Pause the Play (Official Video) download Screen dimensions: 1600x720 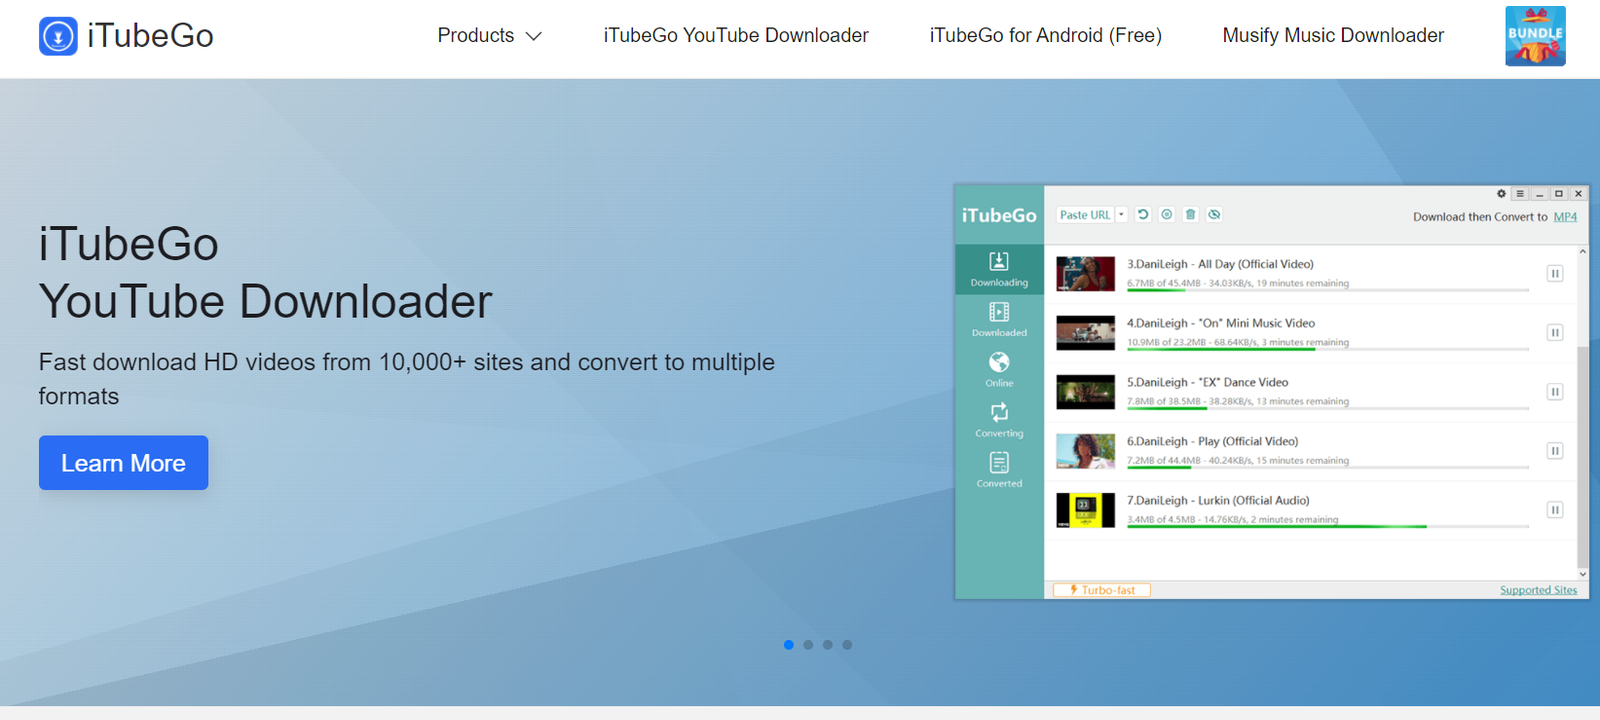[x=1555, y=451]
